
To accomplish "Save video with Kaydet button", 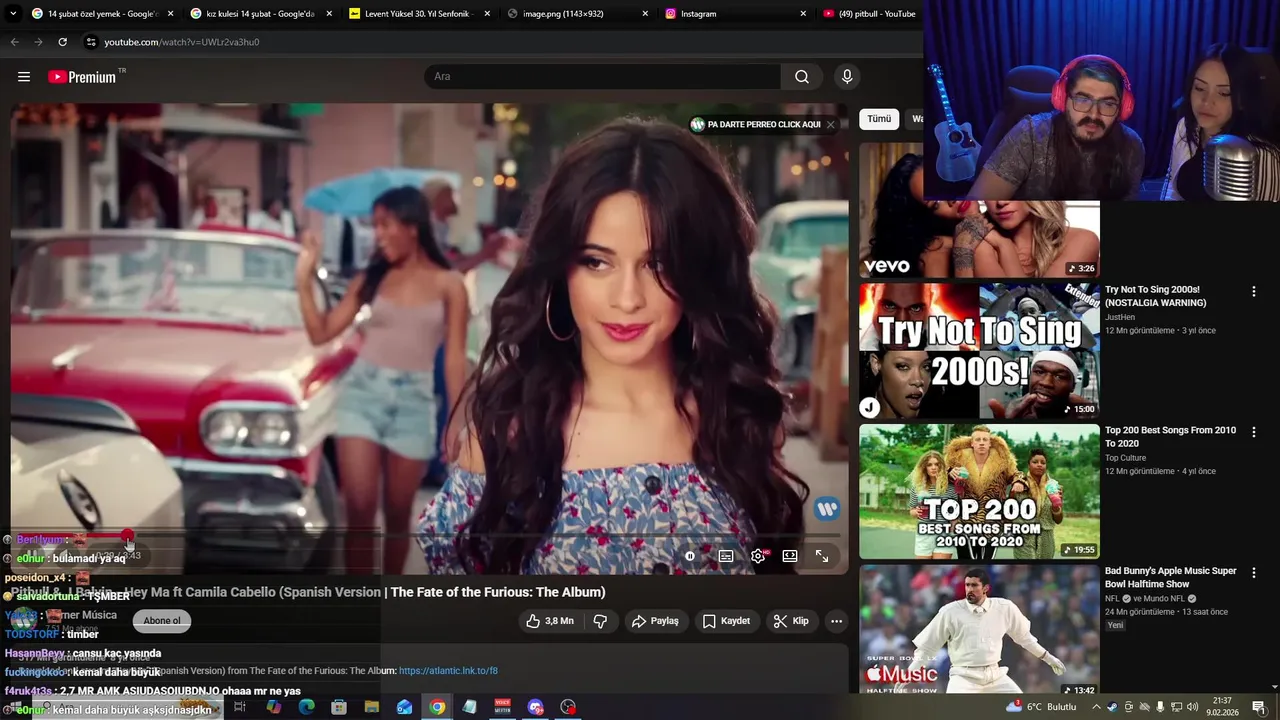I will [x=726, y=621].
